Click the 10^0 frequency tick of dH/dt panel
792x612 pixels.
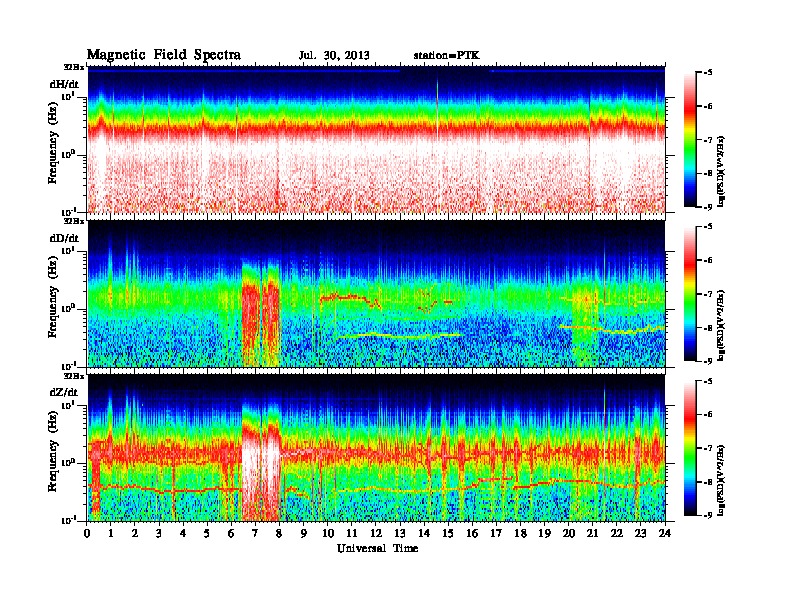pyautogui.click(x=68, y=154)
